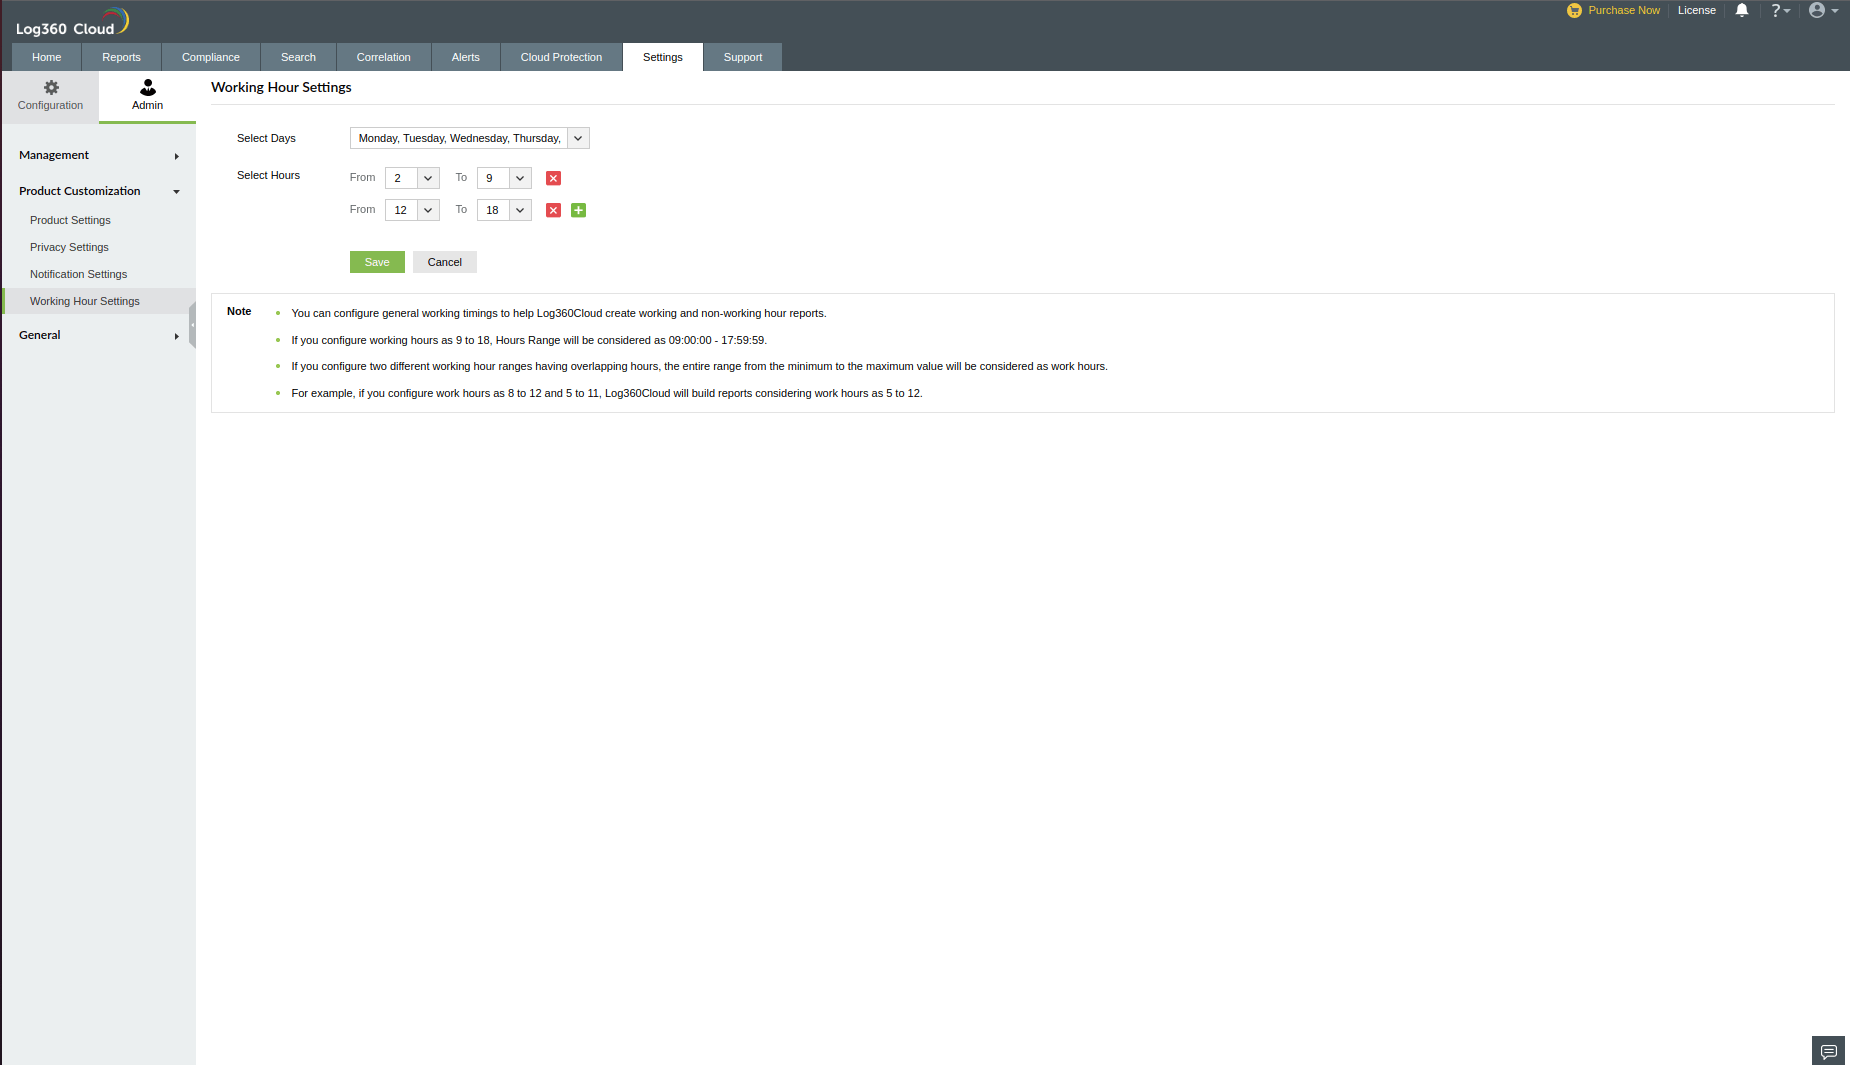The image size is (1850, 1065).
Task: Open the From dropdown showing 12
Action: pos(412,210)
